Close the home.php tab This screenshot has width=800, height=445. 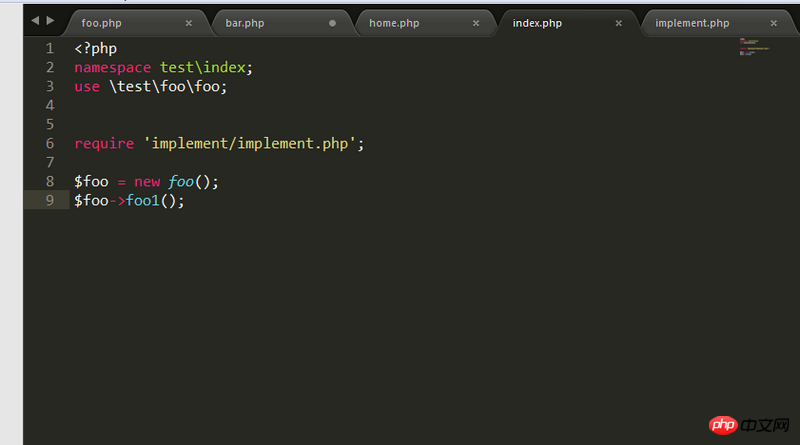[476, 23]
